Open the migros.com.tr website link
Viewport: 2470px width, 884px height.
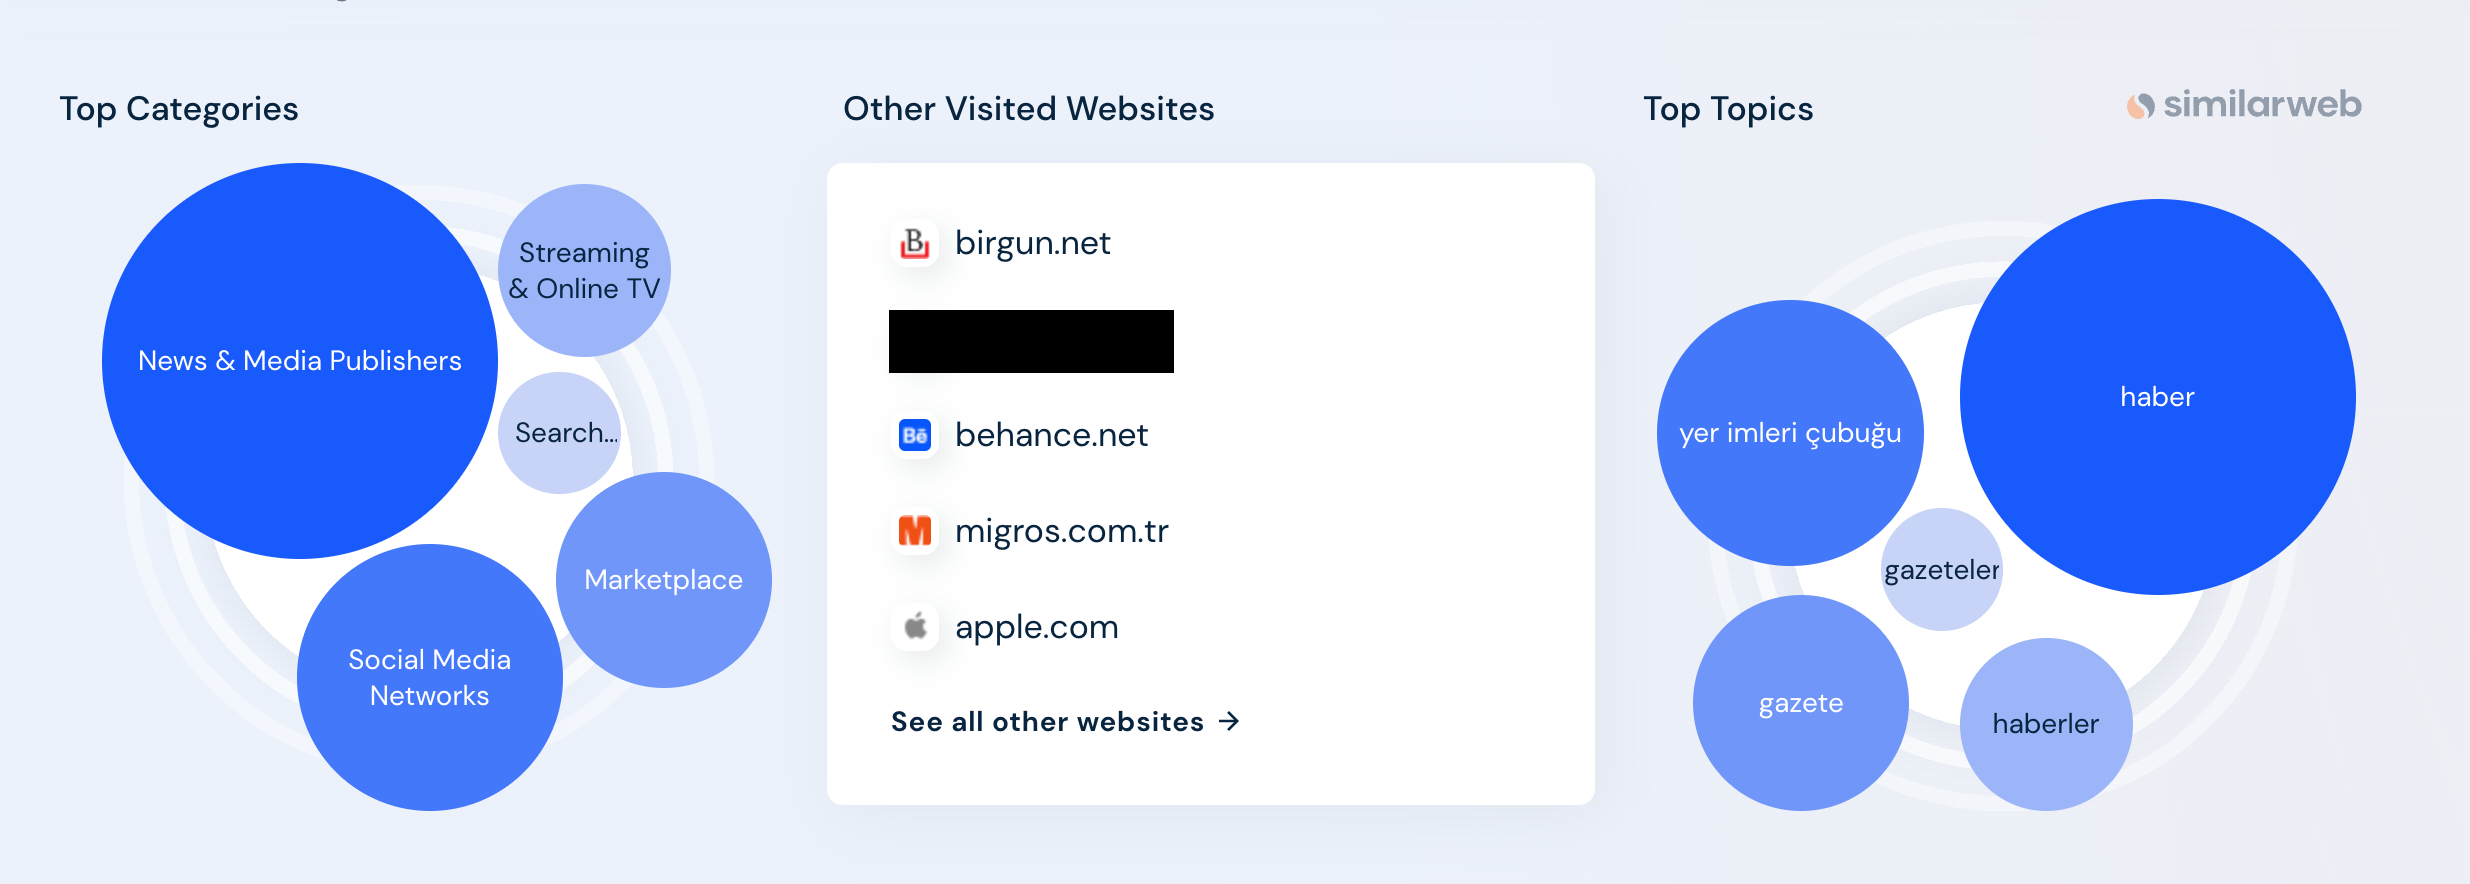(x=1061, y=531)
